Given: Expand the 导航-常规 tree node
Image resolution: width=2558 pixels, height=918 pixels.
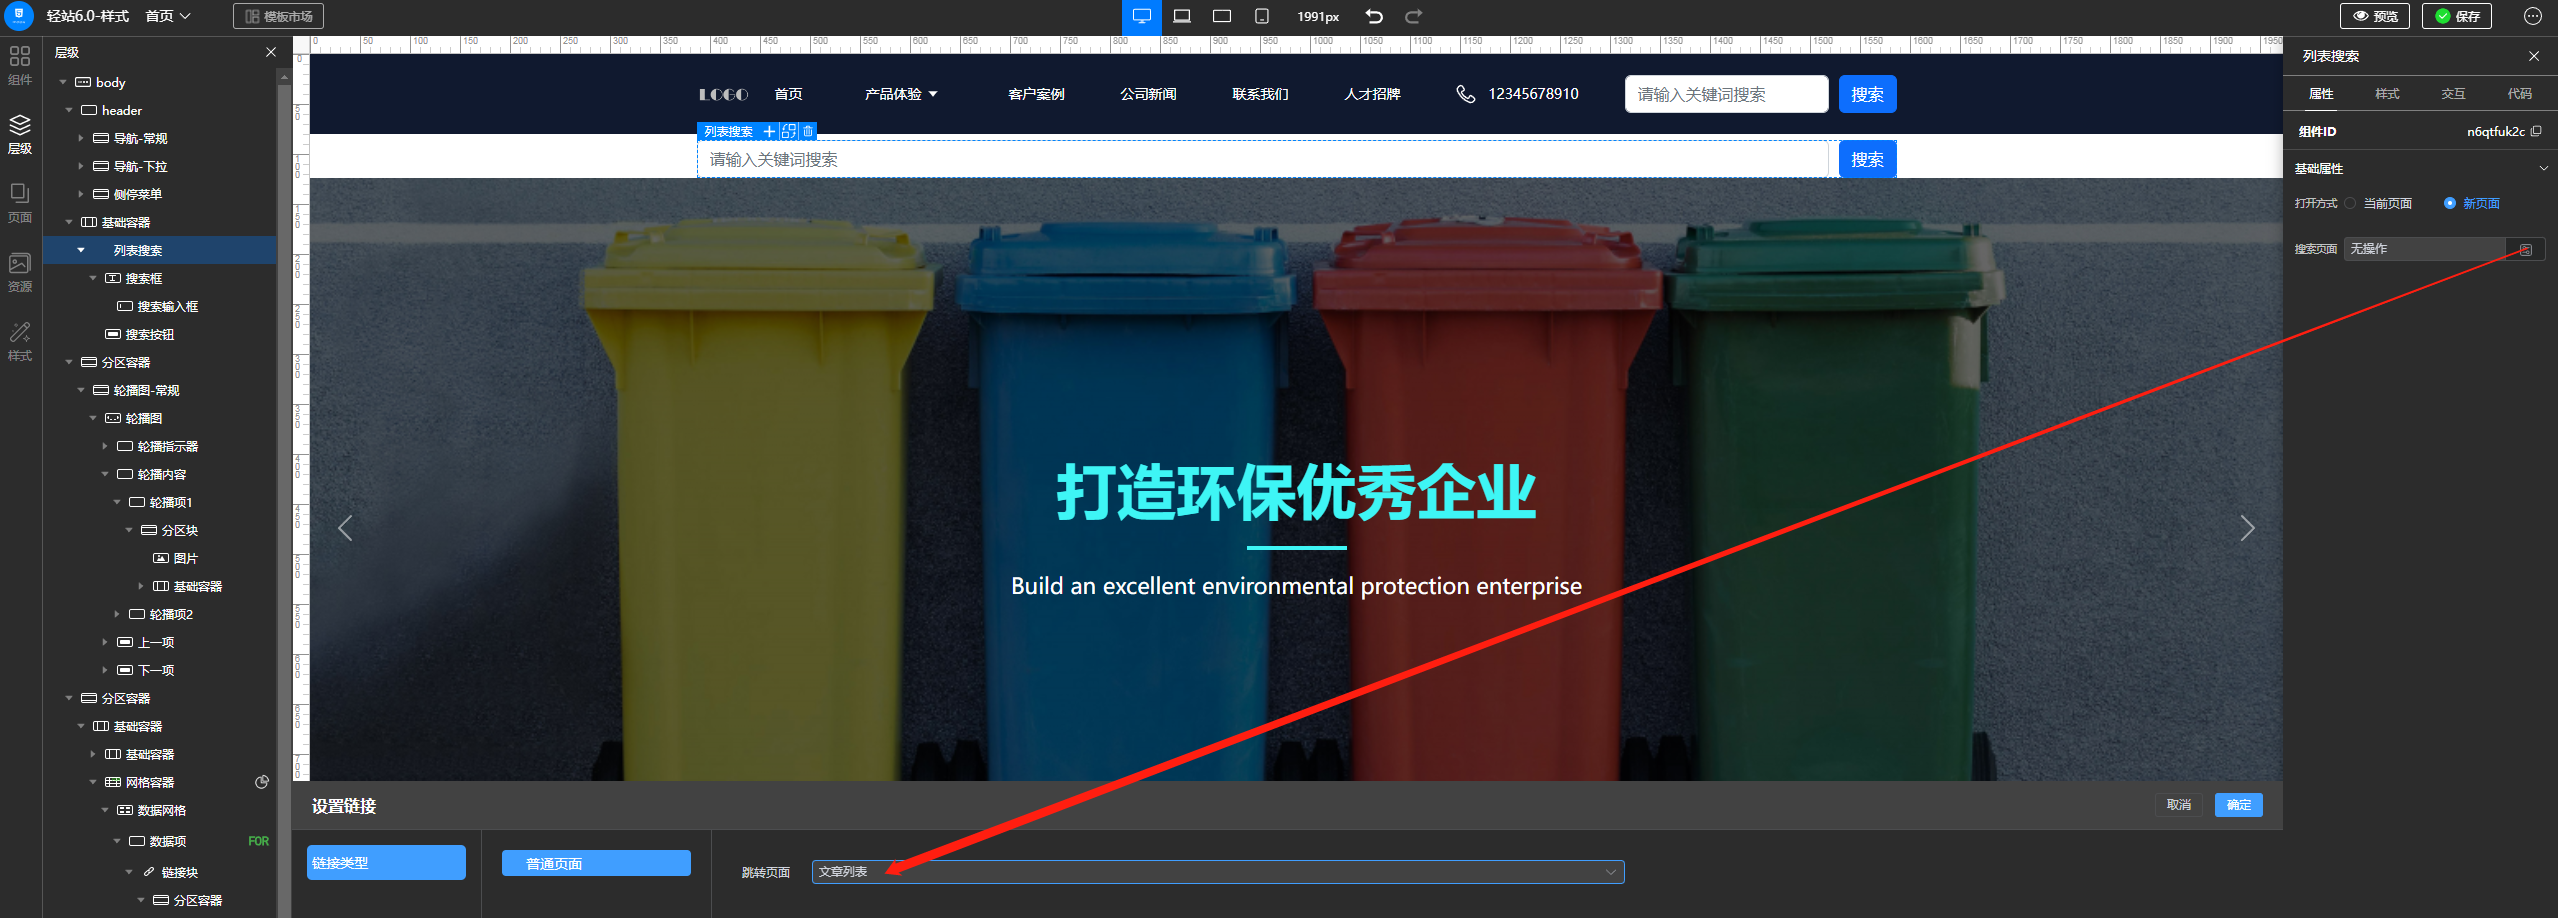Looking at the screenshot, I should 81,139.
